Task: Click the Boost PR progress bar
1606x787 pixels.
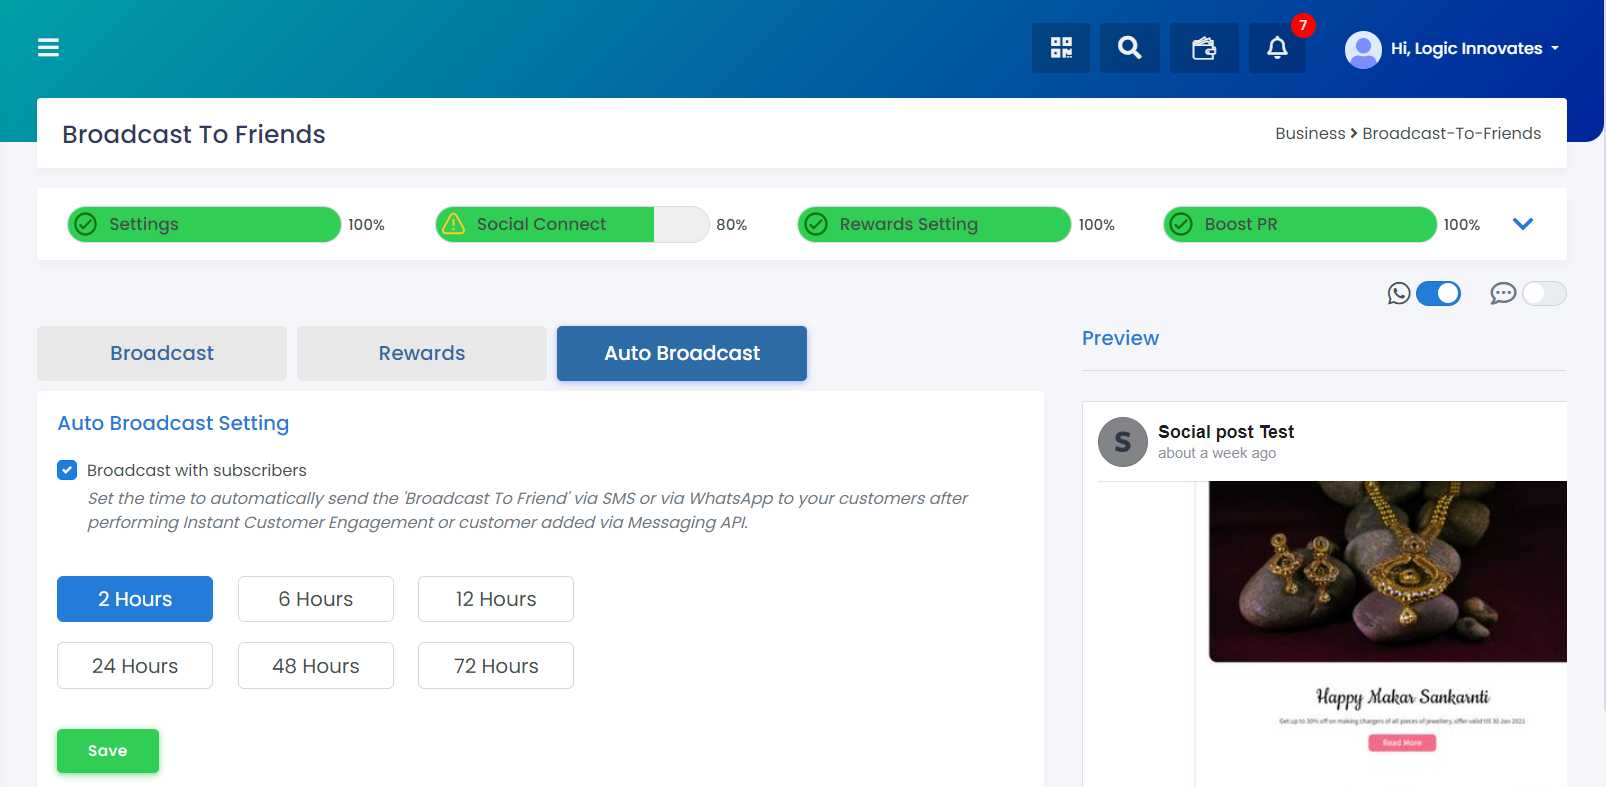Action: coord(1300,224)
